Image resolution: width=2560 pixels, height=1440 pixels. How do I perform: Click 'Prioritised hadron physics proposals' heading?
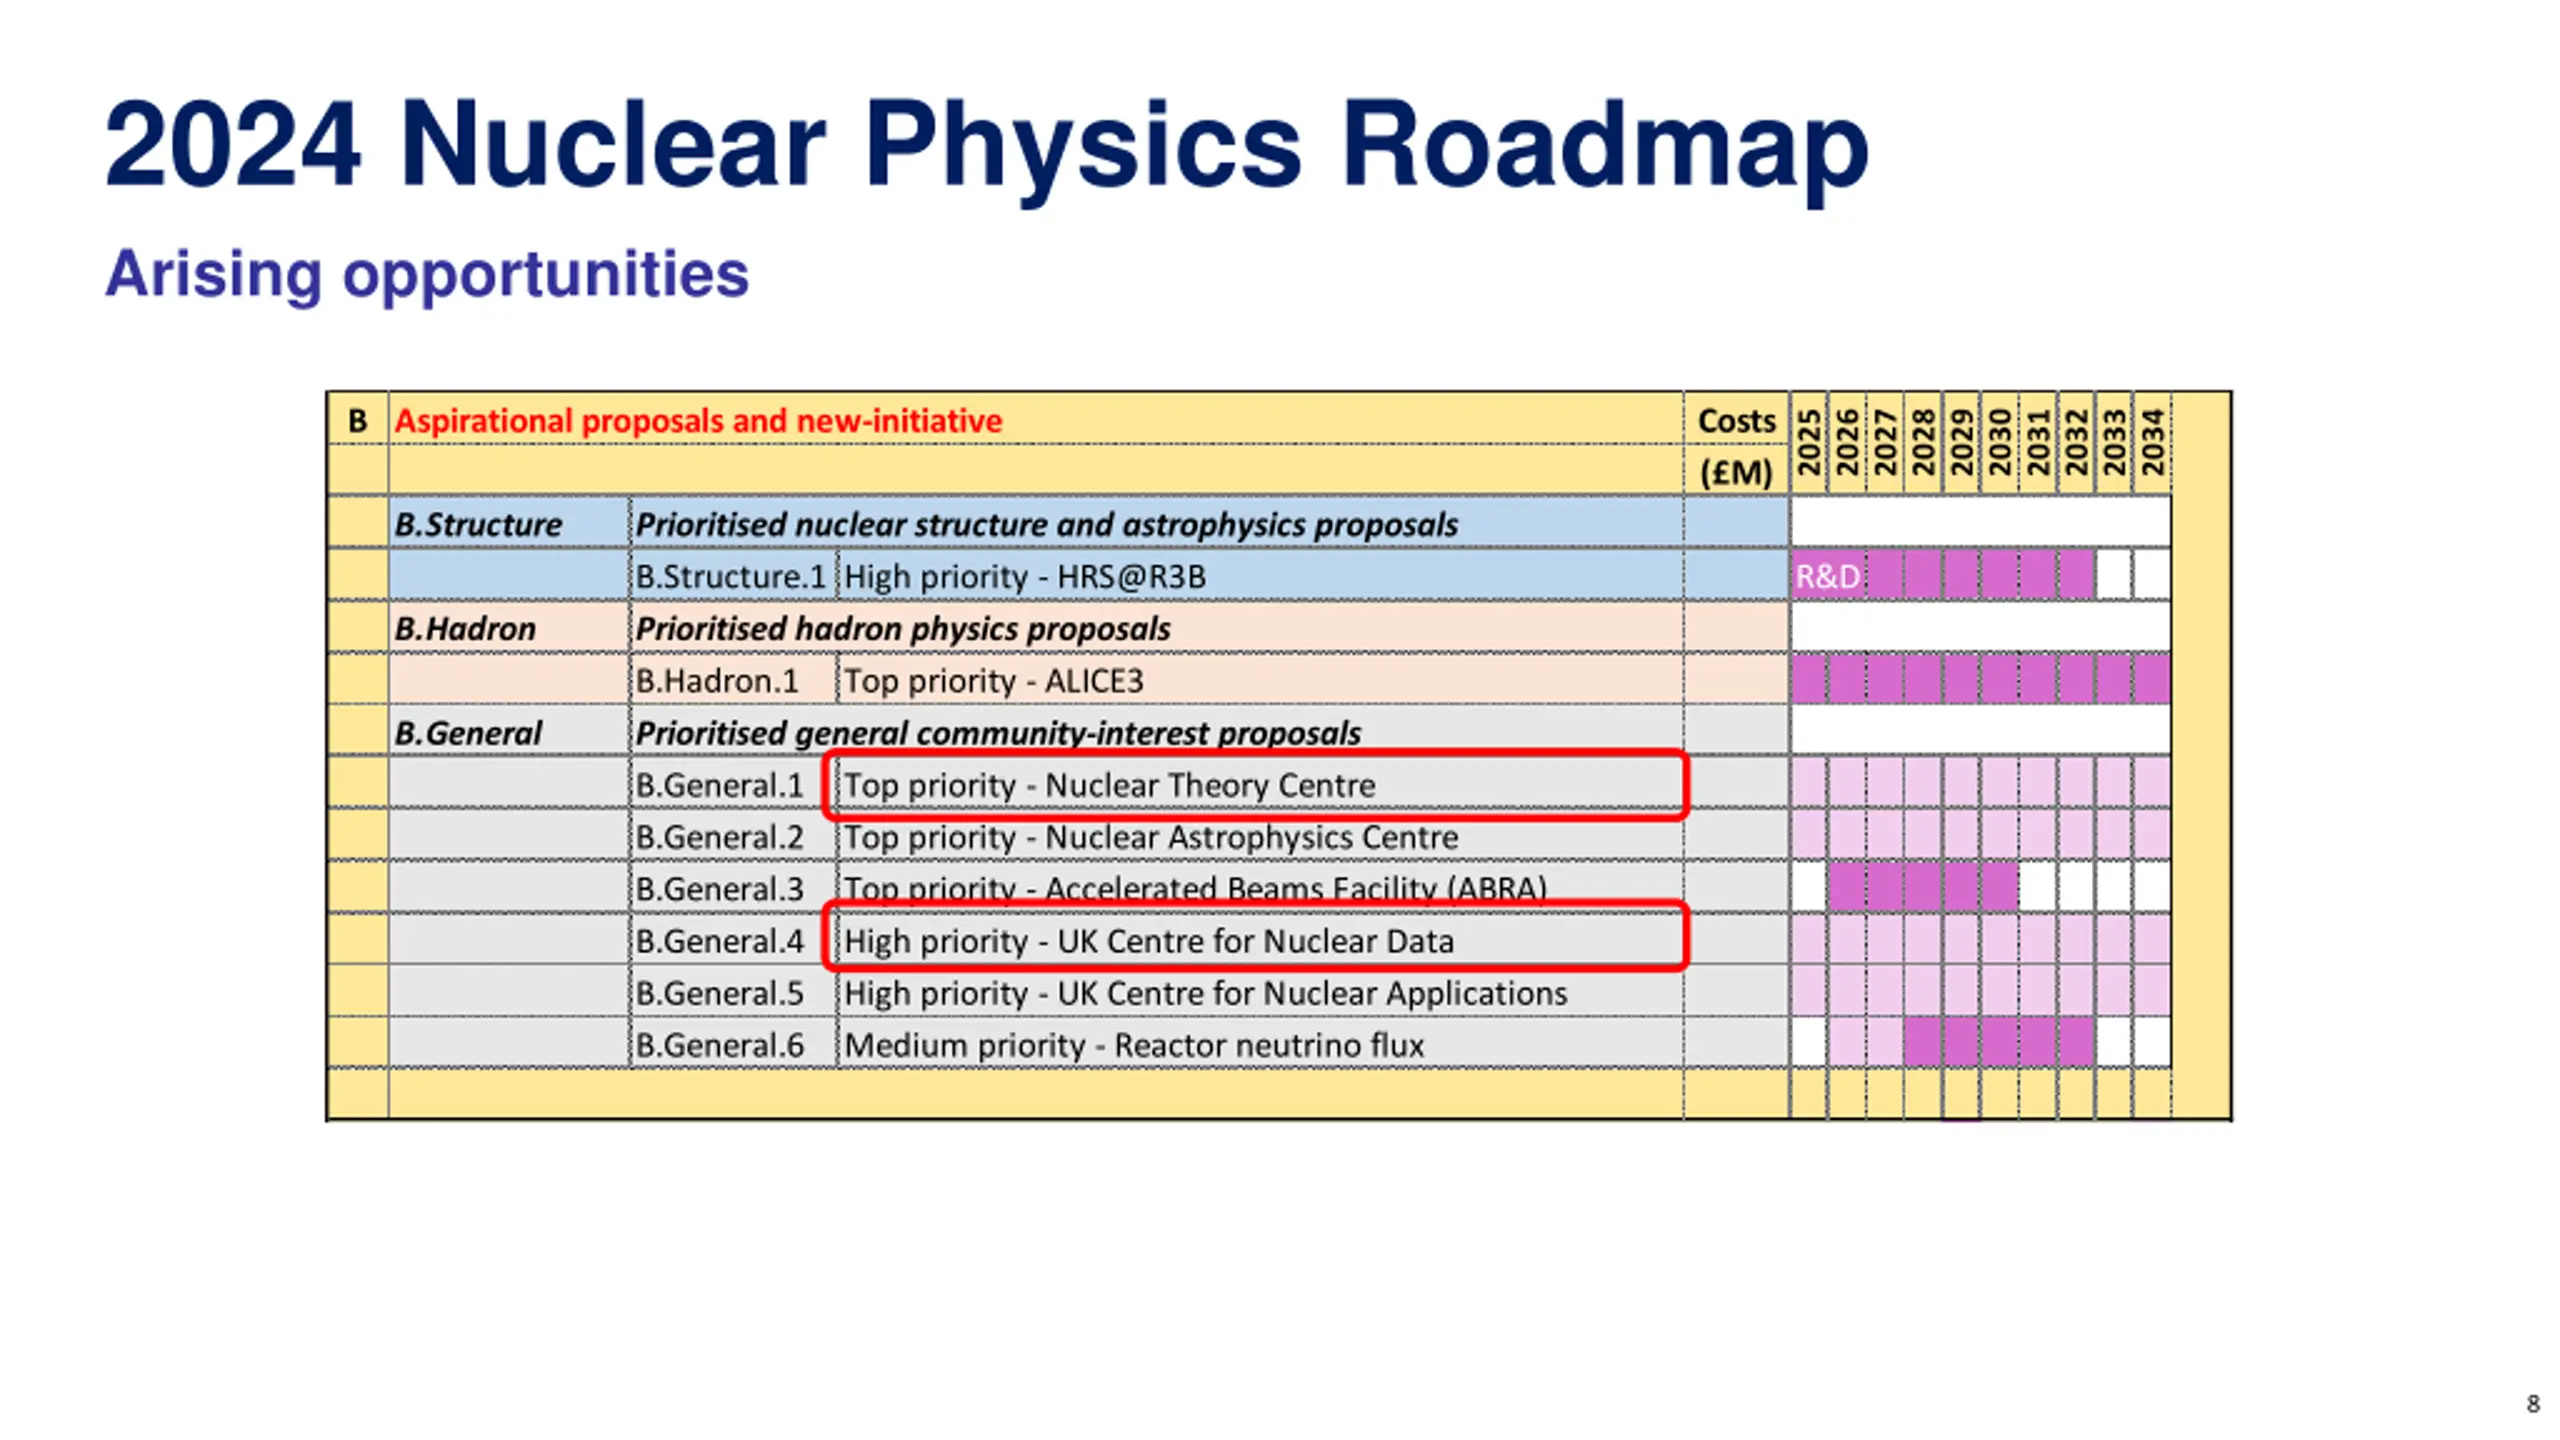coord(902,629)
